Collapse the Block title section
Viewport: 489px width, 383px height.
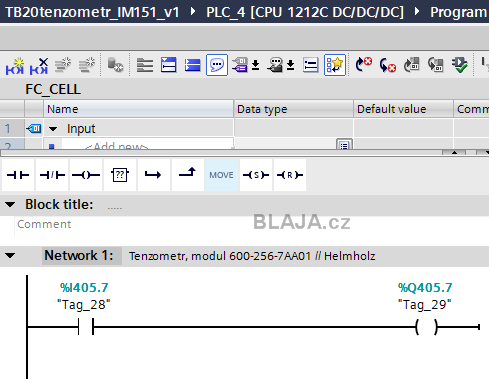pos(10,204)
